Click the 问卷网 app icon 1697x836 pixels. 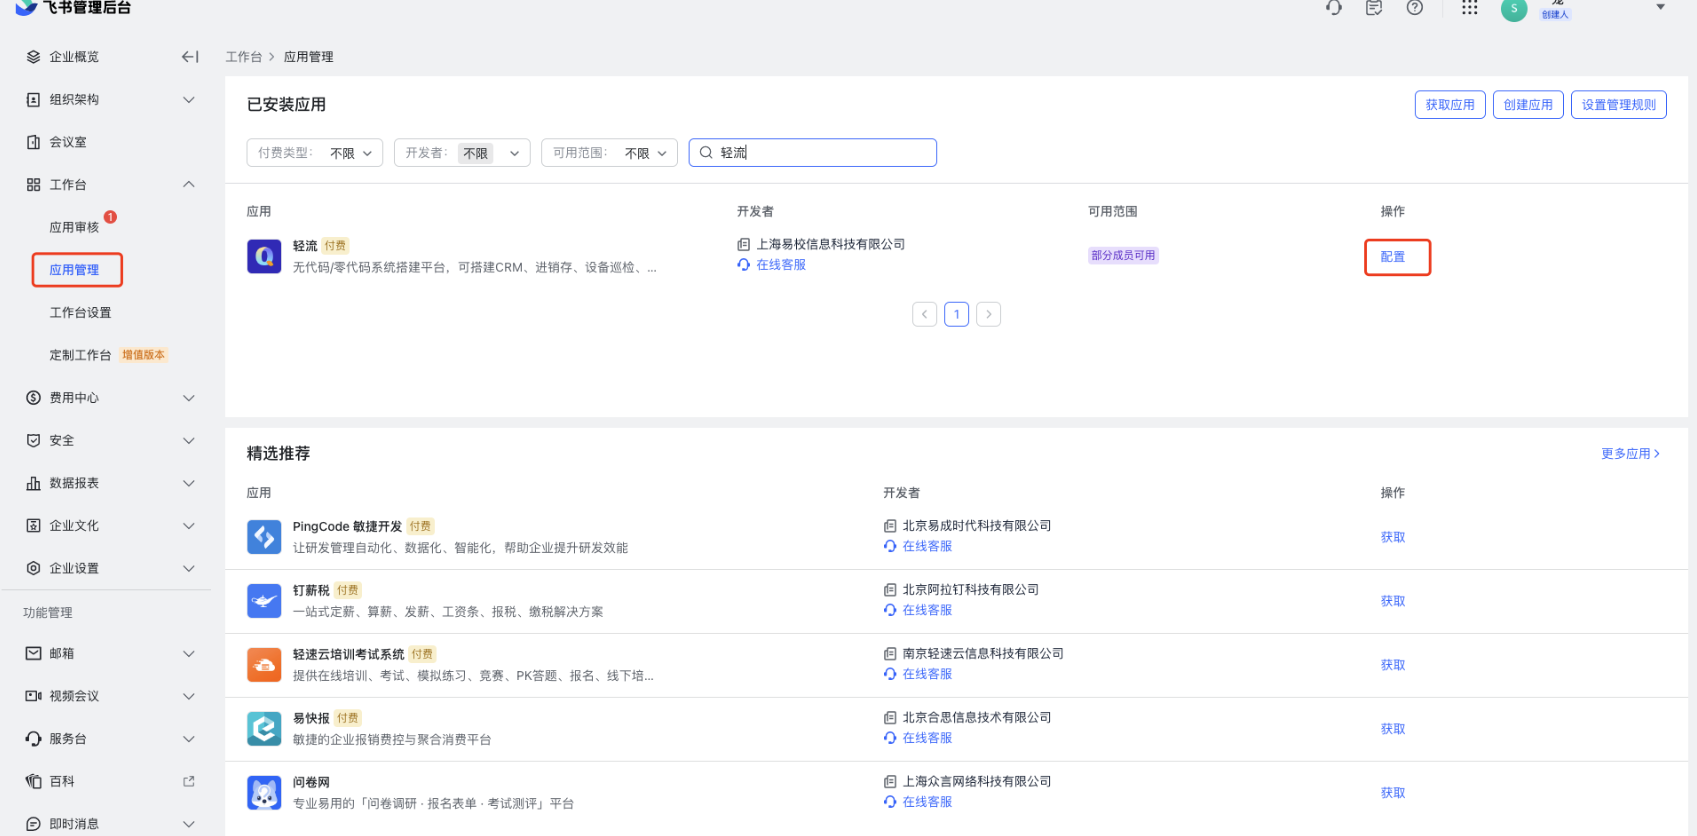[264, 793]
